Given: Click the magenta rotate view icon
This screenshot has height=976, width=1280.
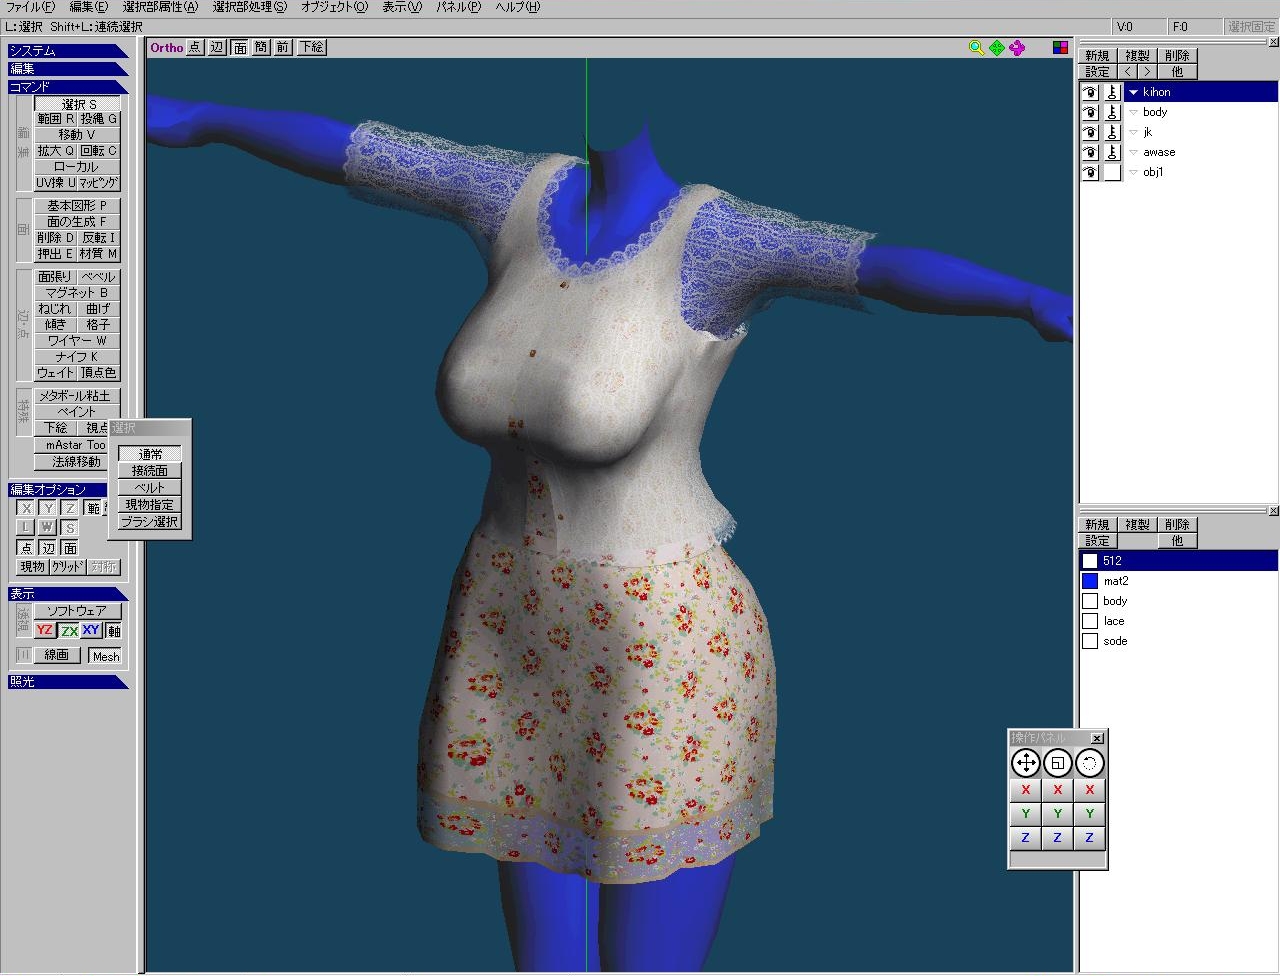Looking at the screenshot, I should point(1017,48).
